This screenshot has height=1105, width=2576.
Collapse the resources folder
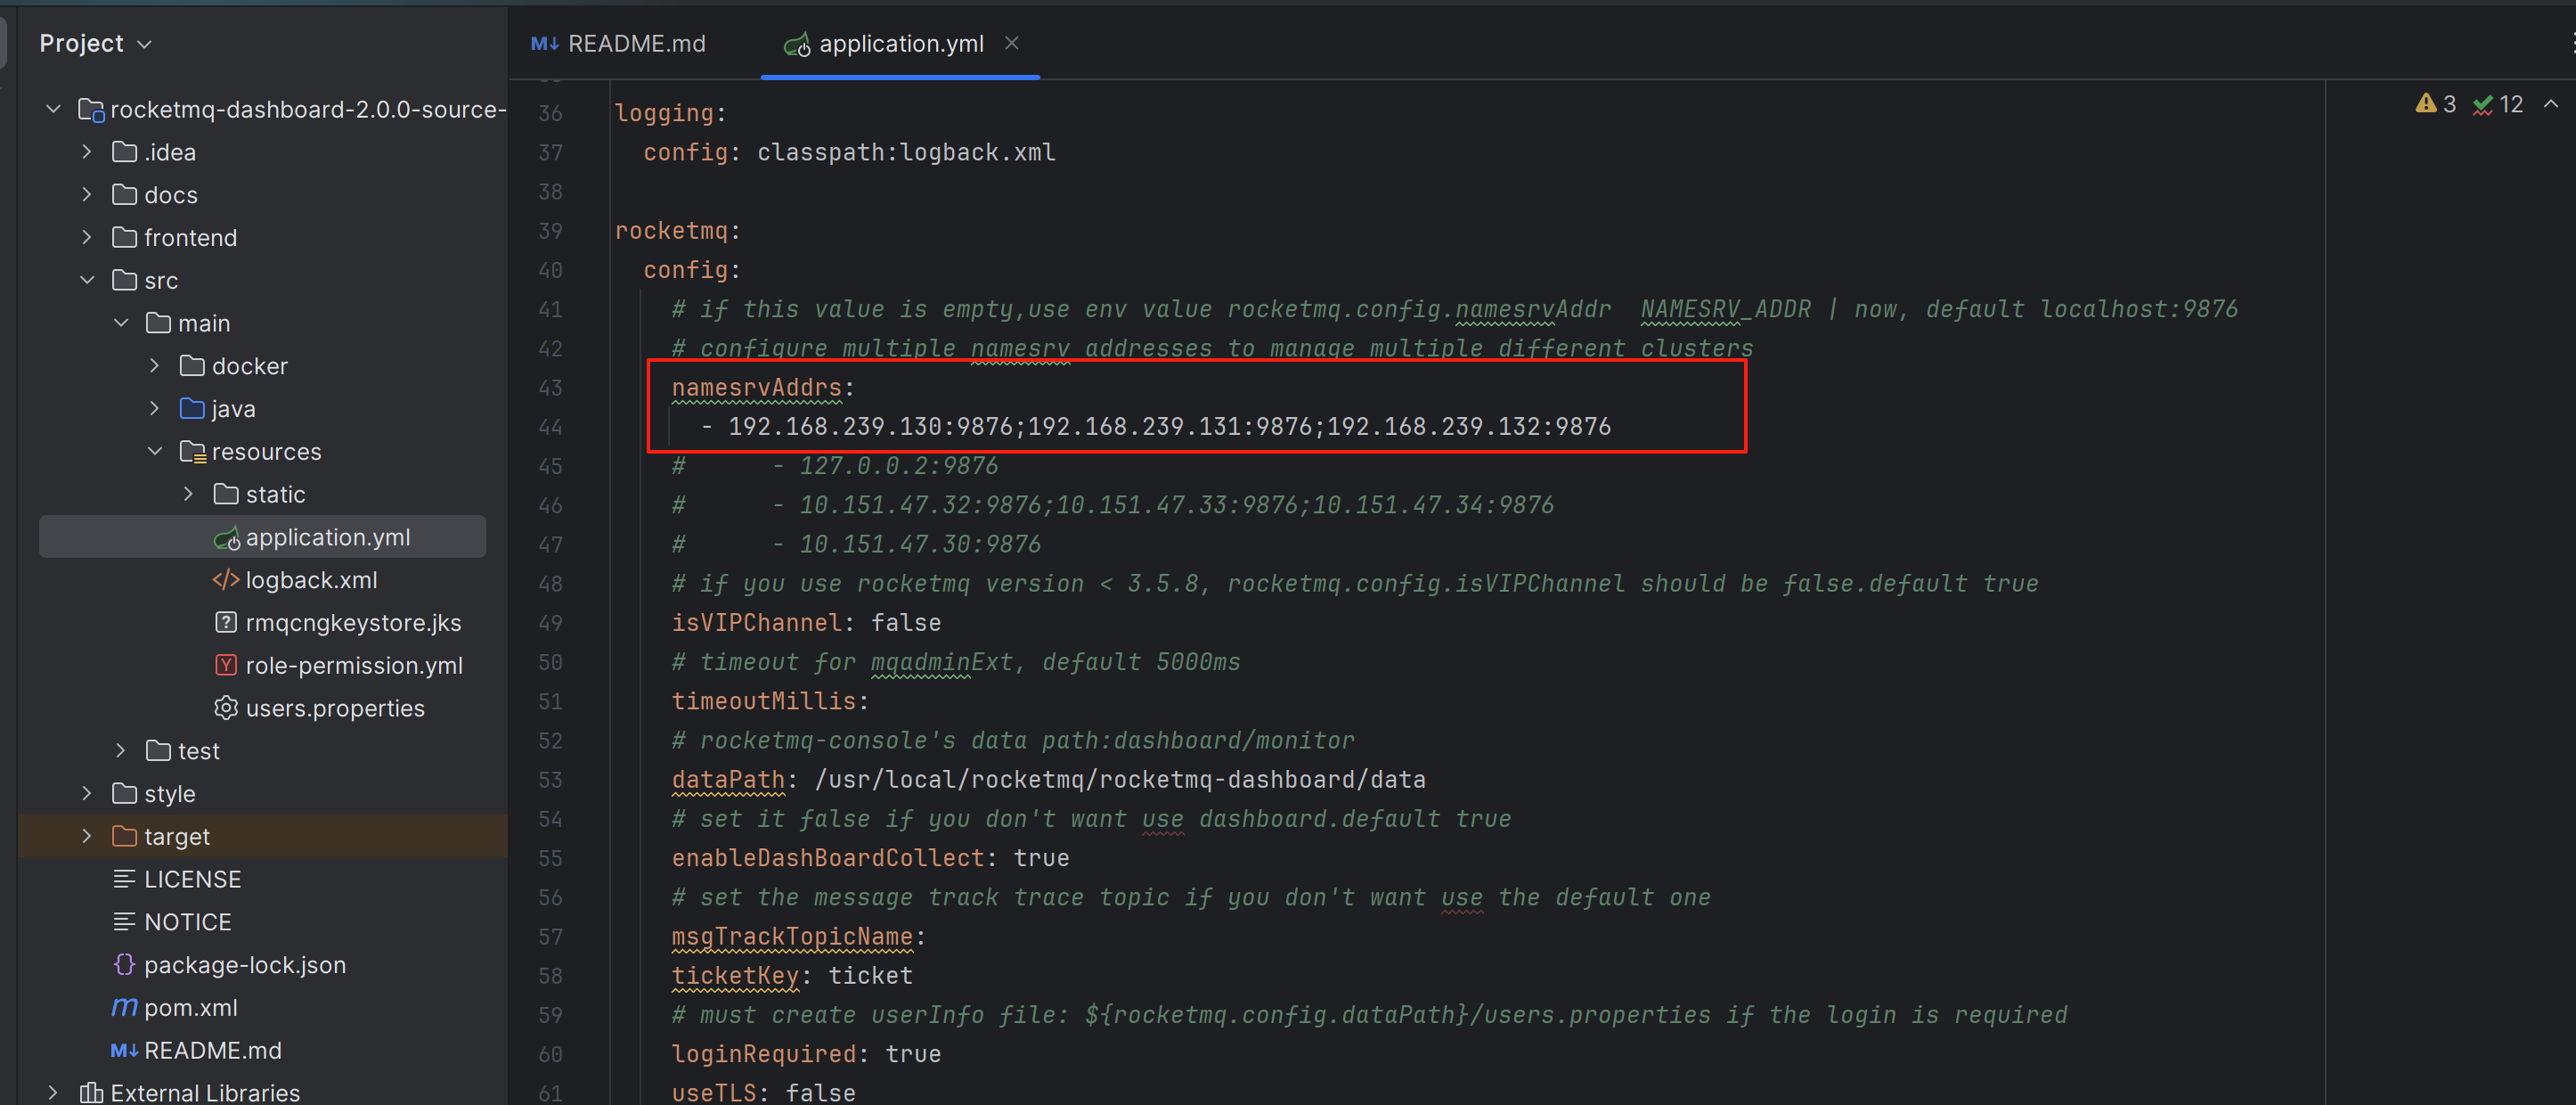click(155, 451)
